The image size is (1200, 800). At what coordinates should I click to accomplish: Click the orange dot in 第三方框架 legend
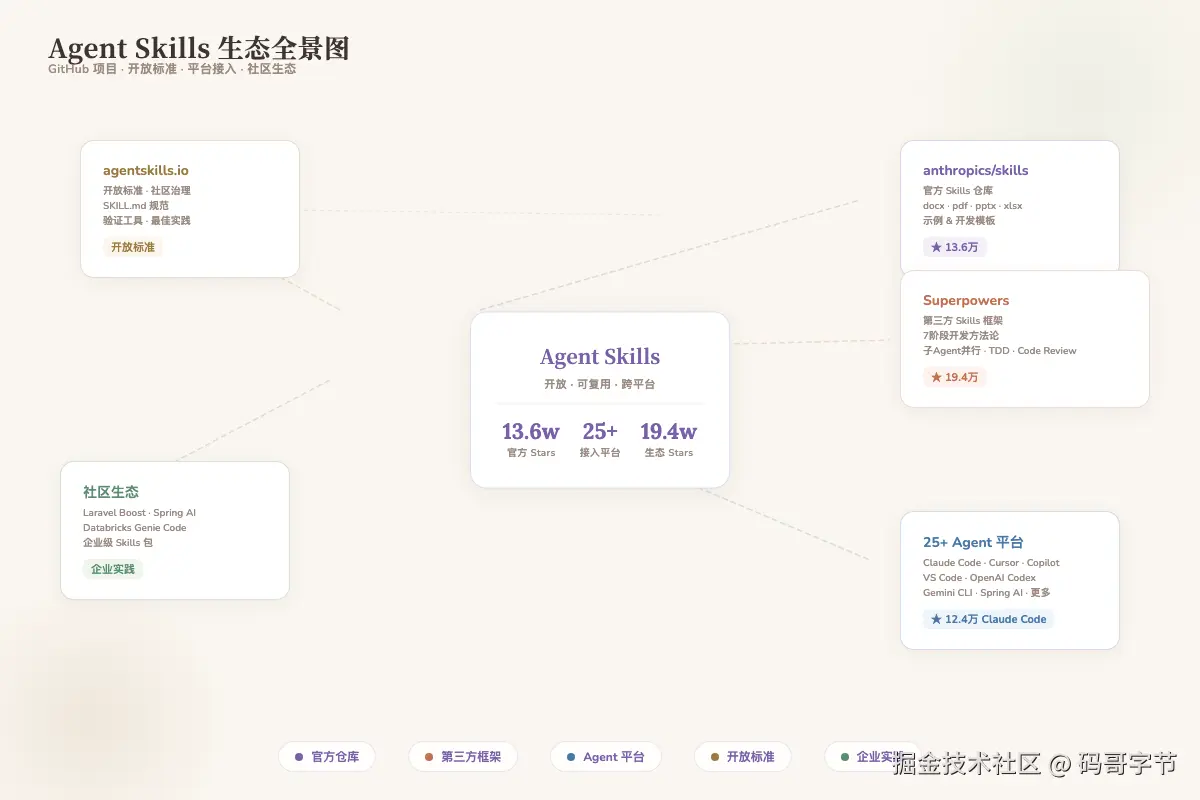[429, 757]
